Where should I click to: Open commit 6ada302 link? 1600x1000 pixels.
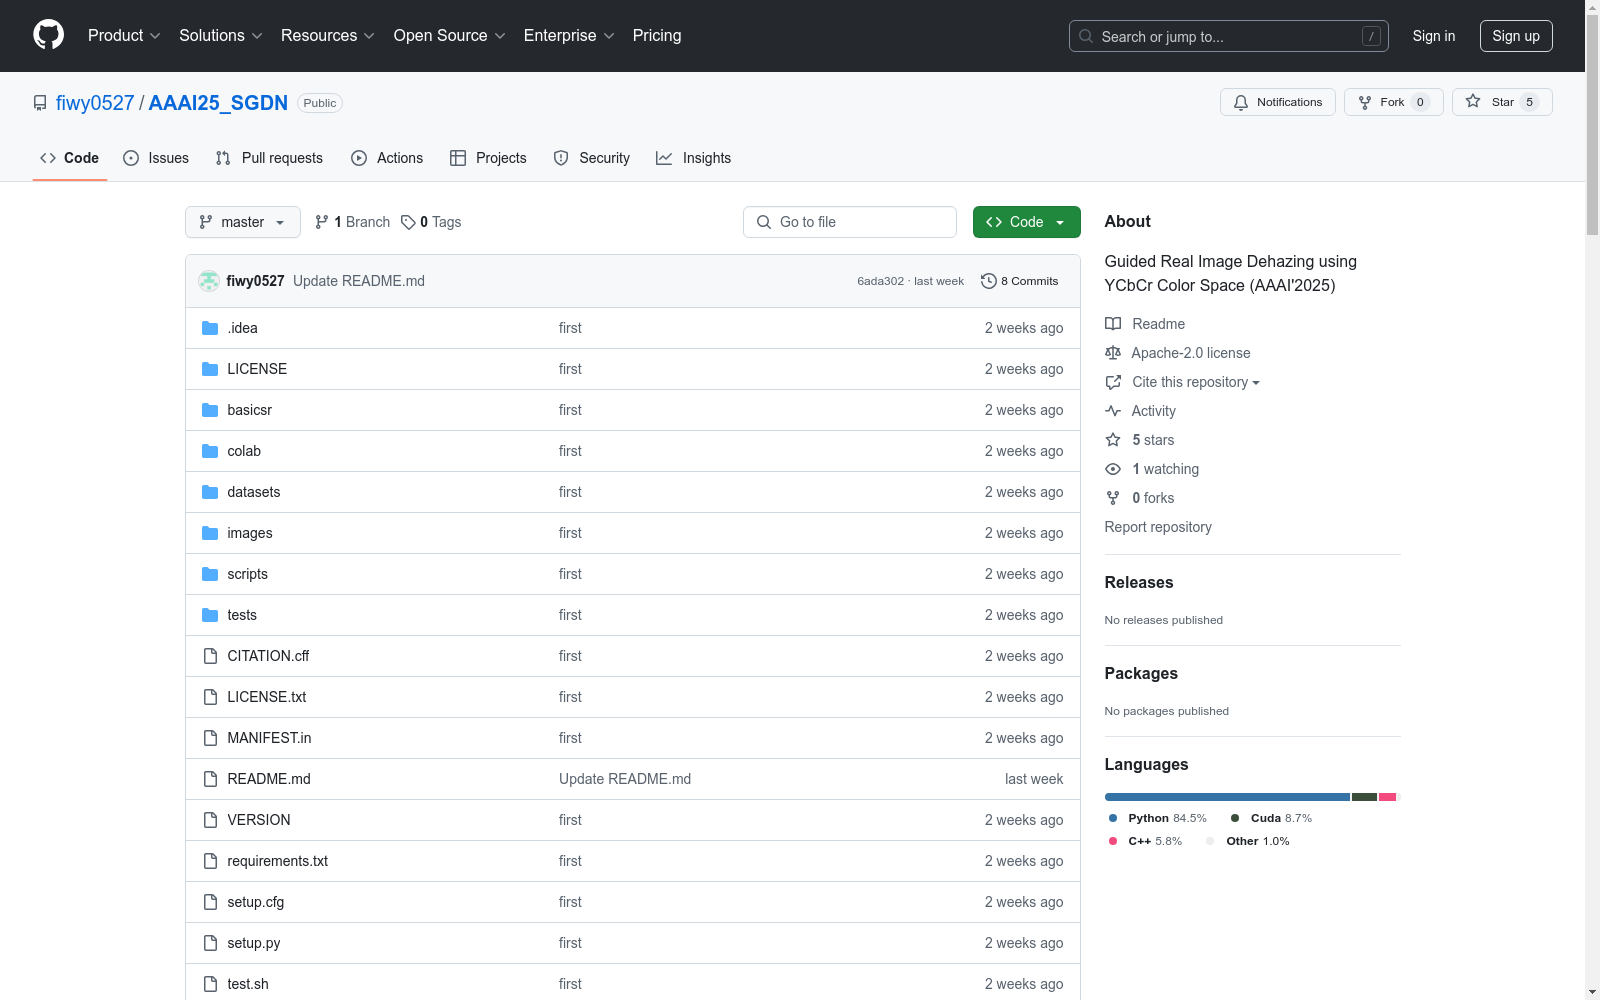click(880, 281)
